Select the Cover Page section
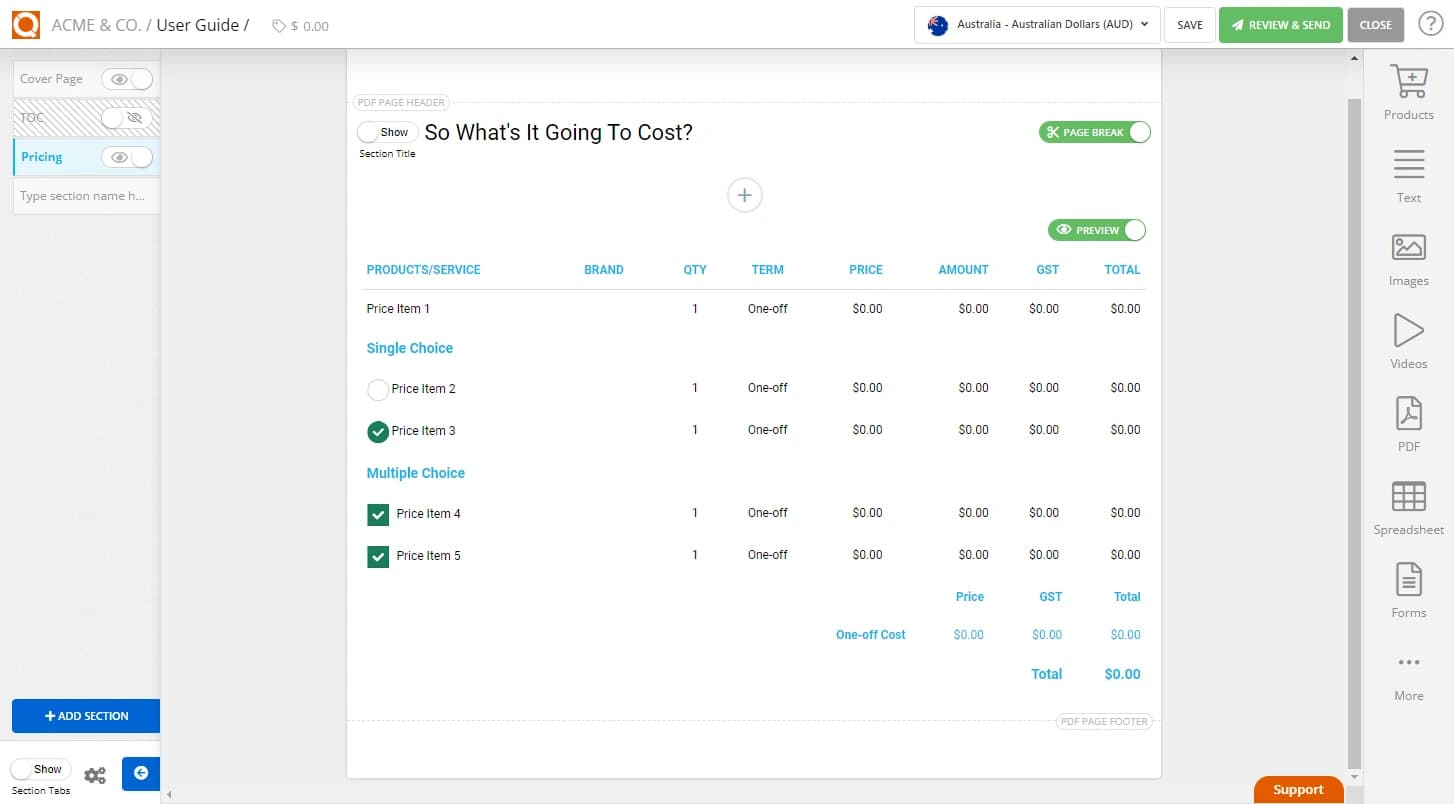1454x804 pixels. (x=52, y=78)
